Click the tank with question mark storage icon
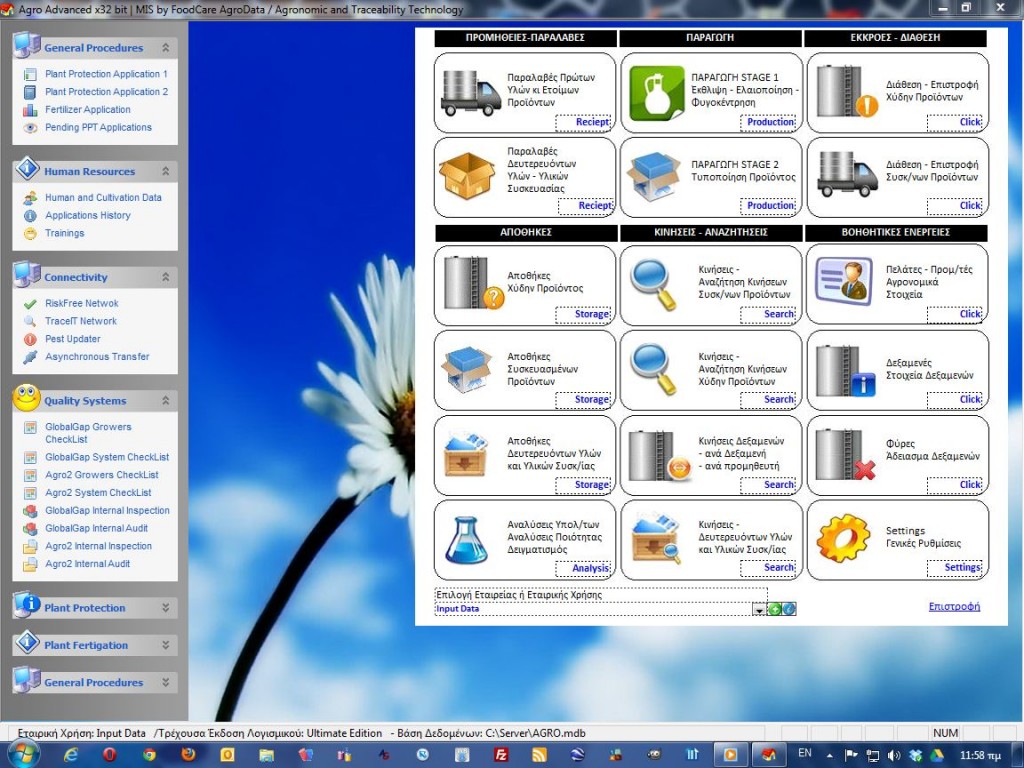This screenshot has height=768, width=1024. point(473,282)
